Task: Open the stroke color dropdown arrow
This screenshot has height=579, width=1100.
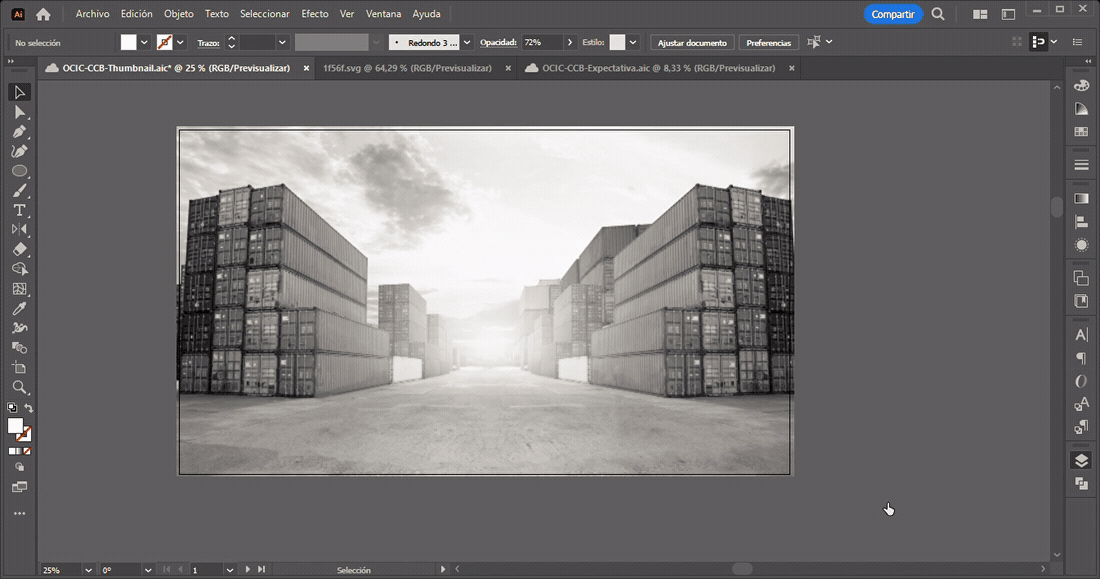Action: [x=180, y=42]
